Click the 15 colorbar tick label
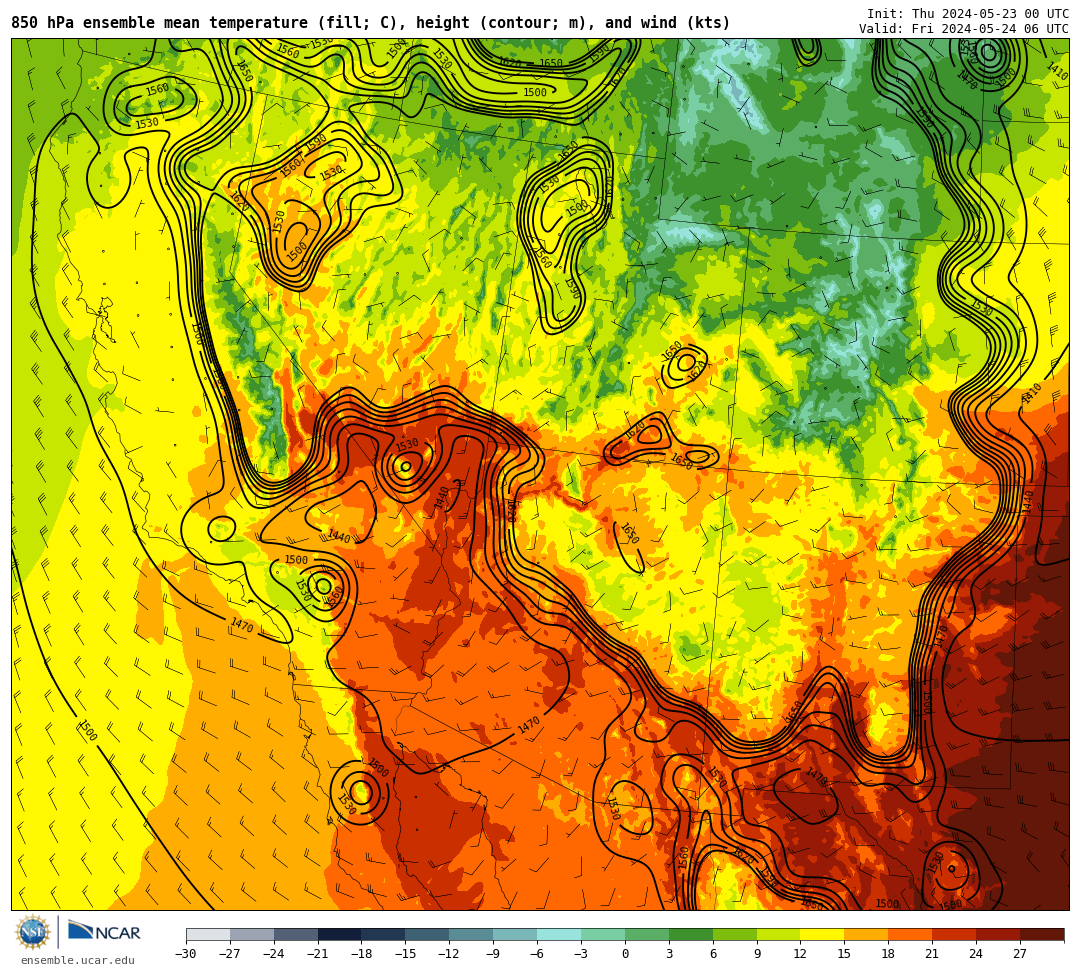 [x=845, y=954]
